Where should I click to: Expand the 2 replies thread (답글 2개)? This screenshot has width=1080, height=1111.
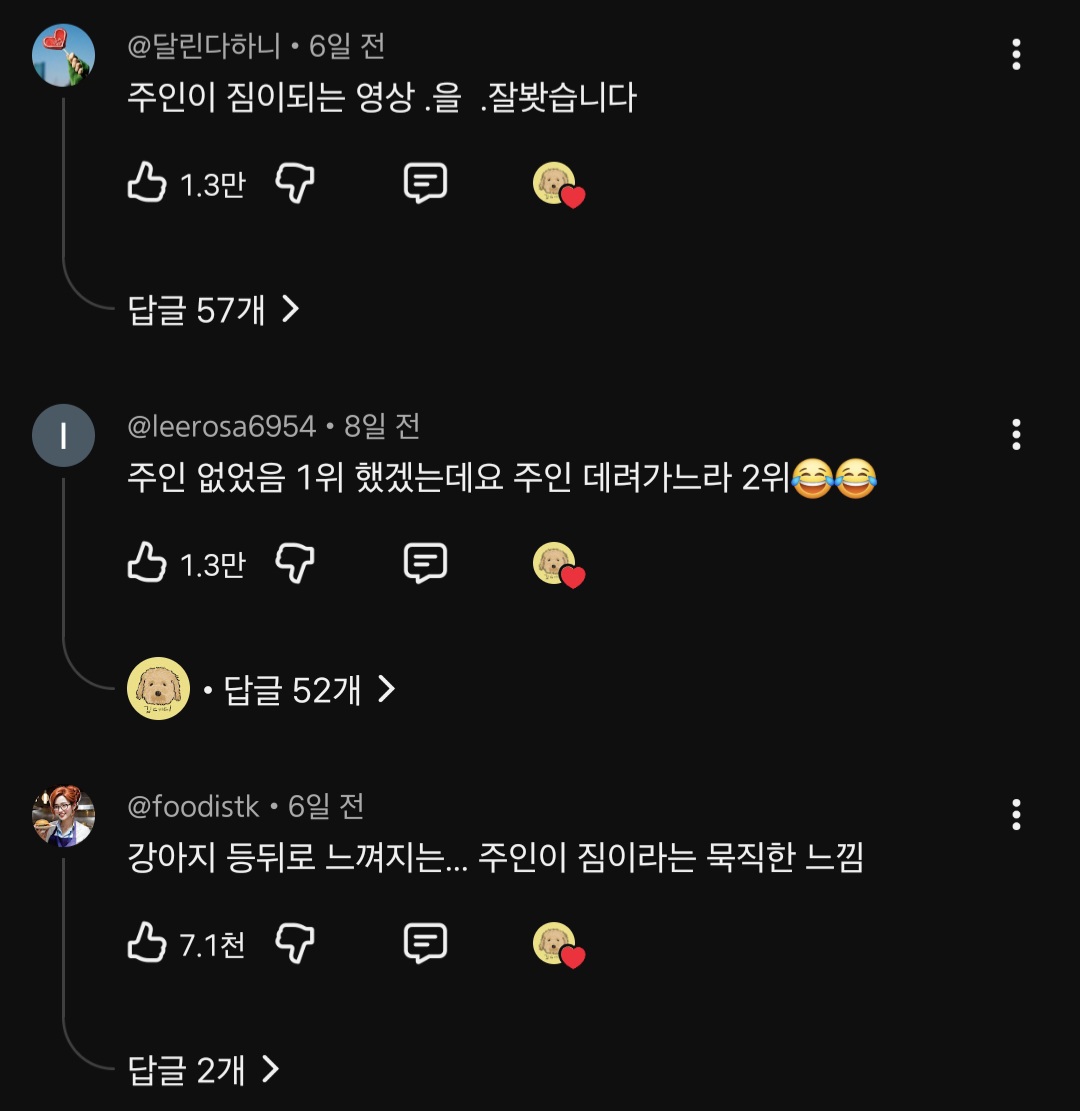click(204, 1070)
